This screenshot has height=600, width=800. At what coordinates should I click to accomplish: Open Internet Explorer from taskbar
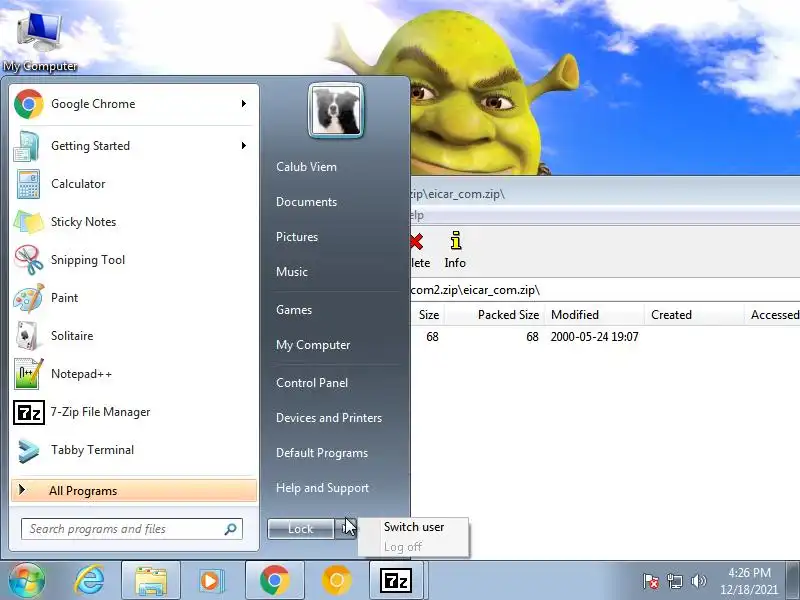click(89, 581)
